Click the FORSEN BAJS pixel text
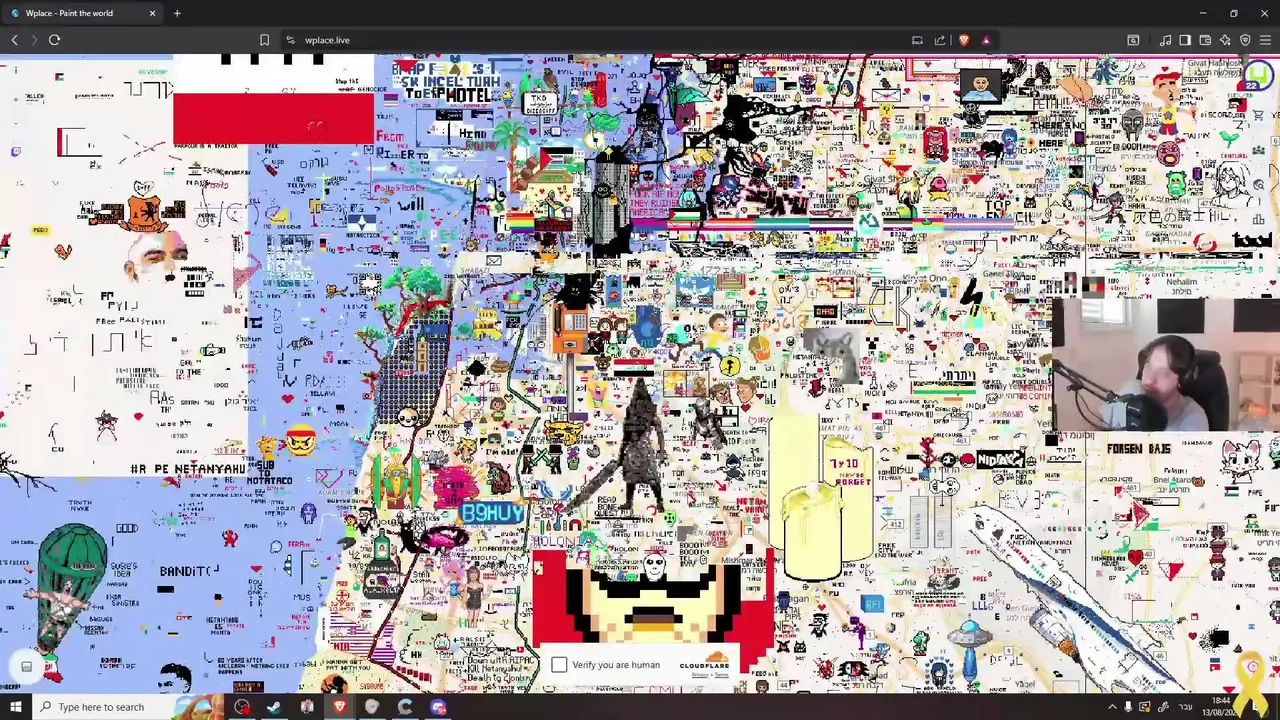 pos(1138,449)
